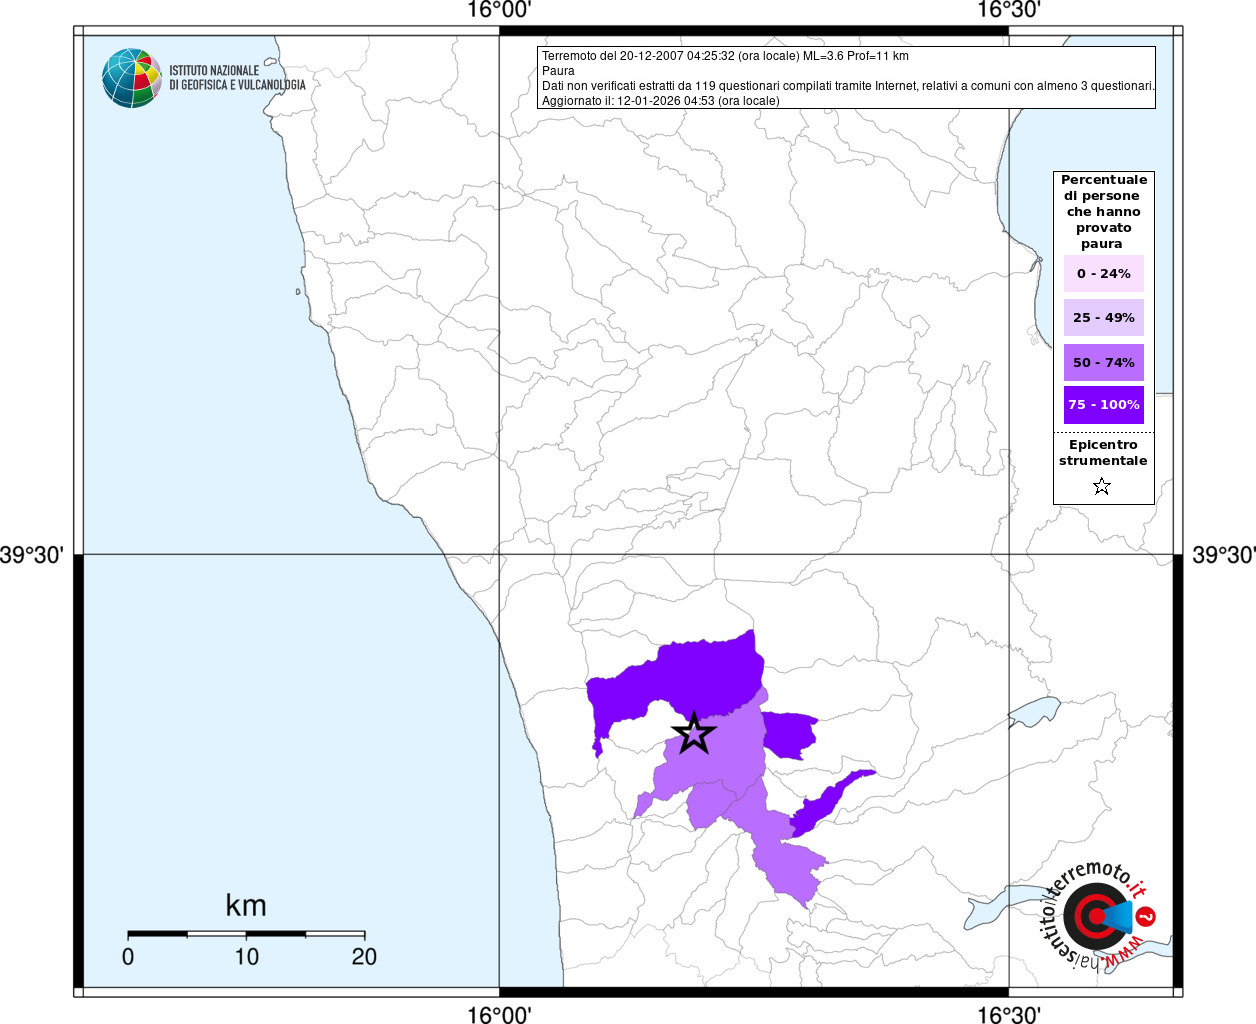Click the bottom 16°00' longitude label
This screenshot has width=1256, height=1024.
coord(499,1014)
